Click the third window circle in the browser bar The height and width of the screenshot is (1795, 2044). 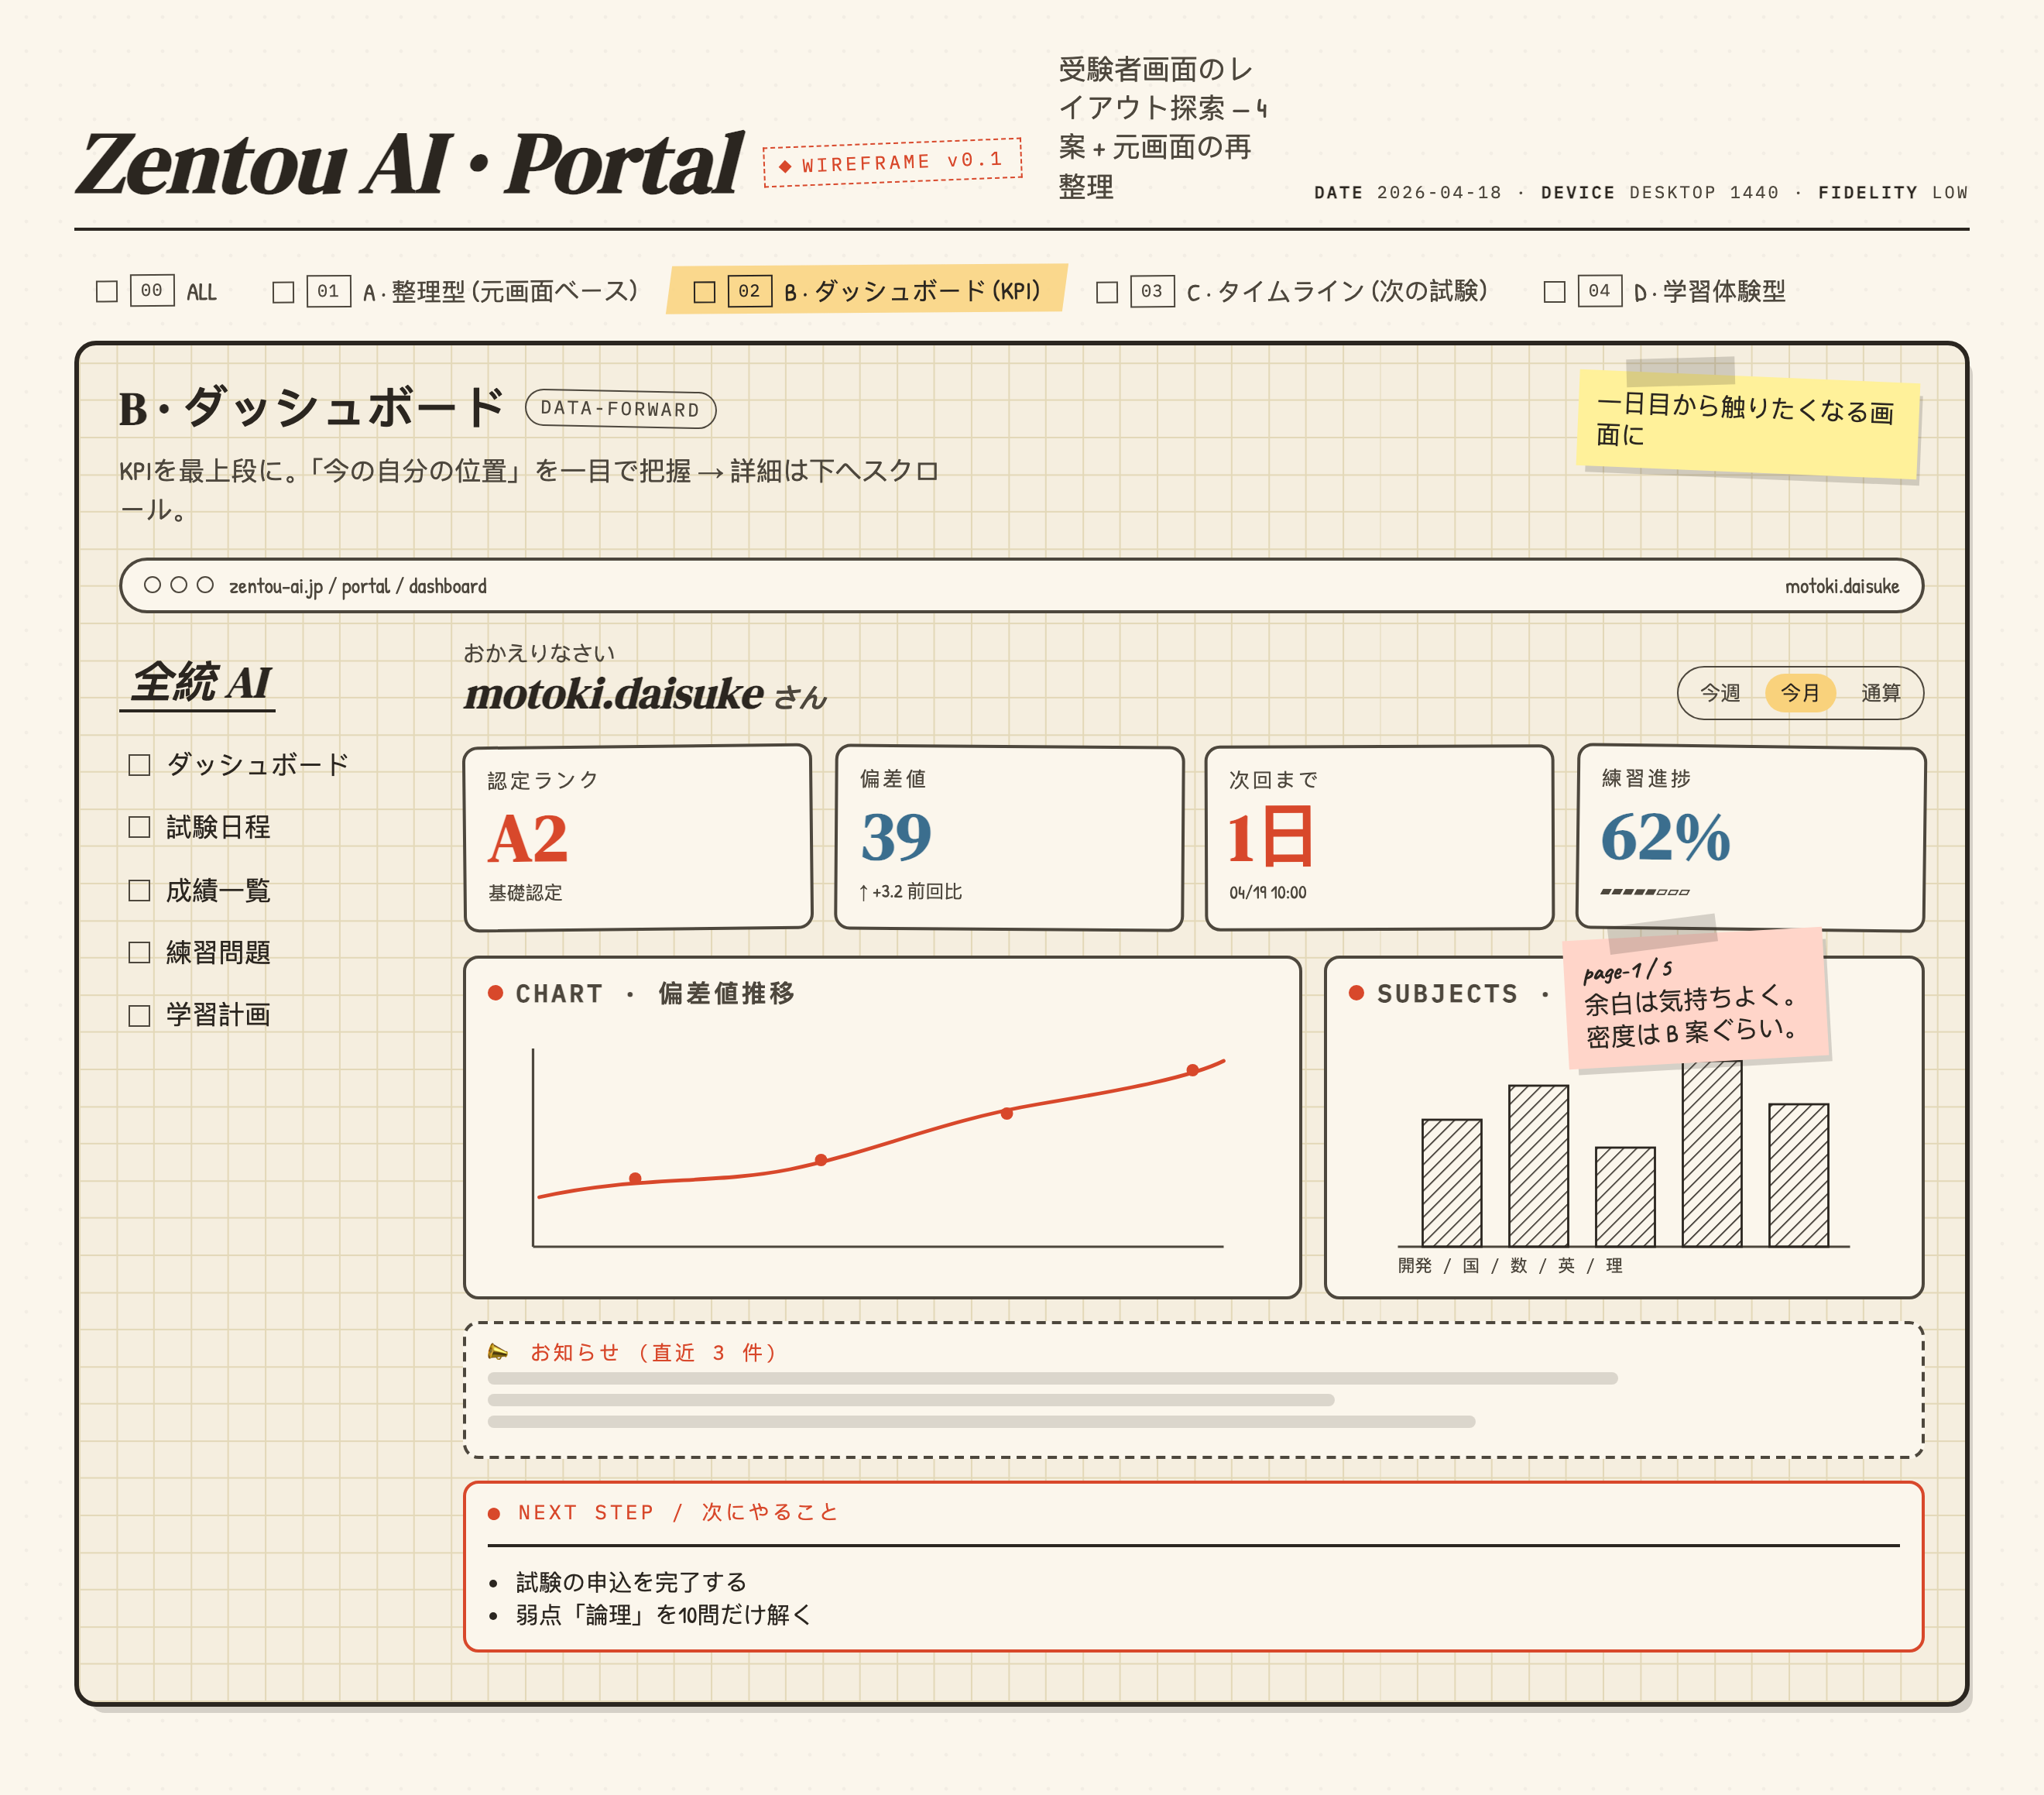click(x=205, y=585)
